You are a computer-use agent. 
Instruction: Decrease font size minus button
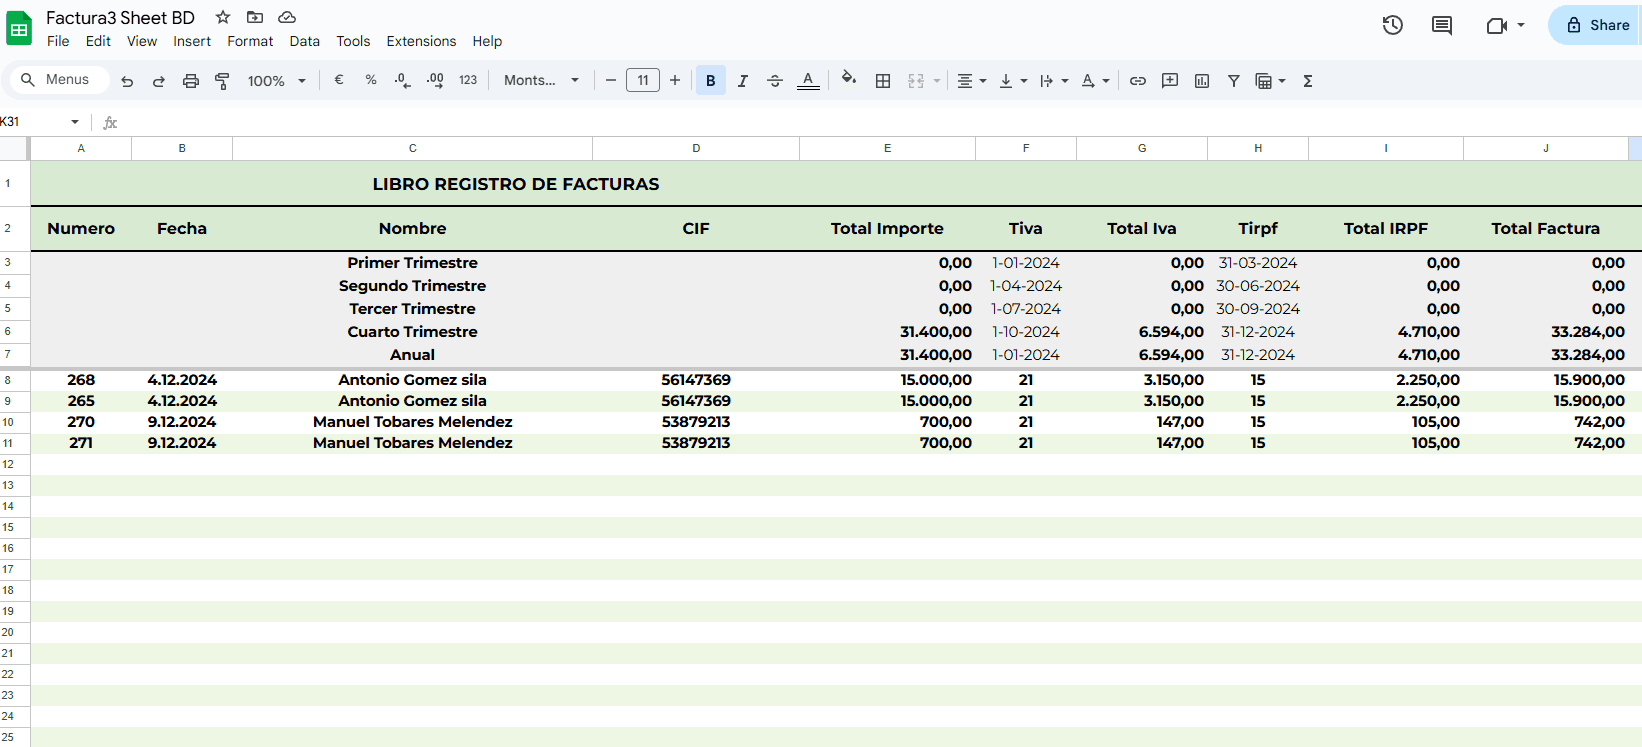pyautogui.click(x=611, y=80)
